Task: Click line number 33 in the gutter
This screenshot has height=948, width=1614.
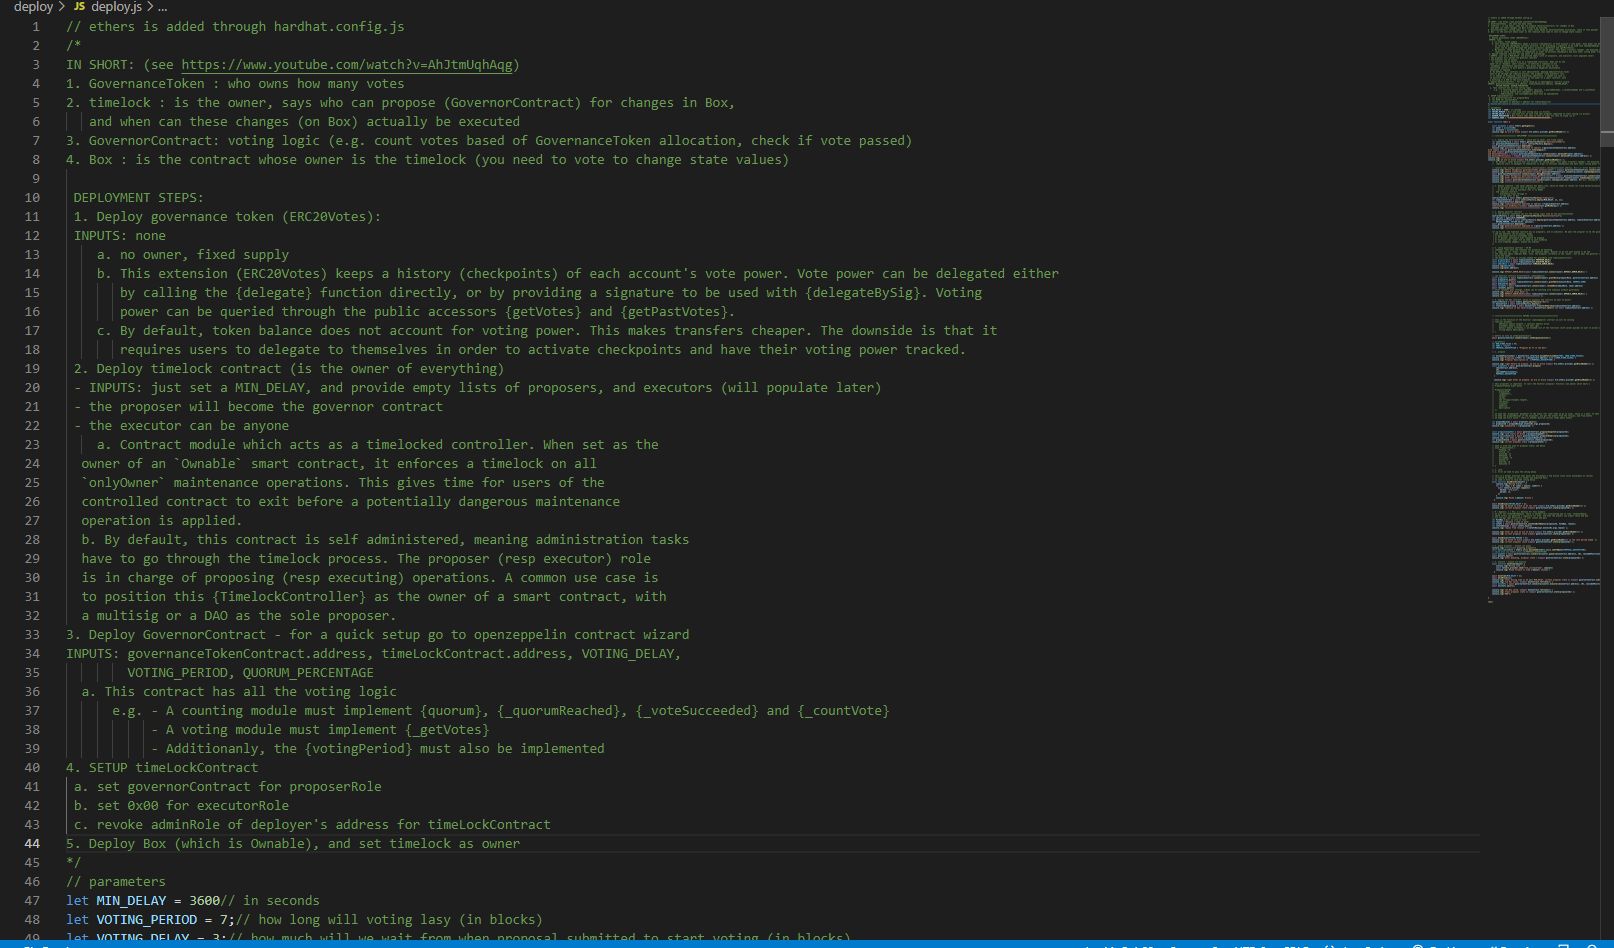Action: pos(32,634)
